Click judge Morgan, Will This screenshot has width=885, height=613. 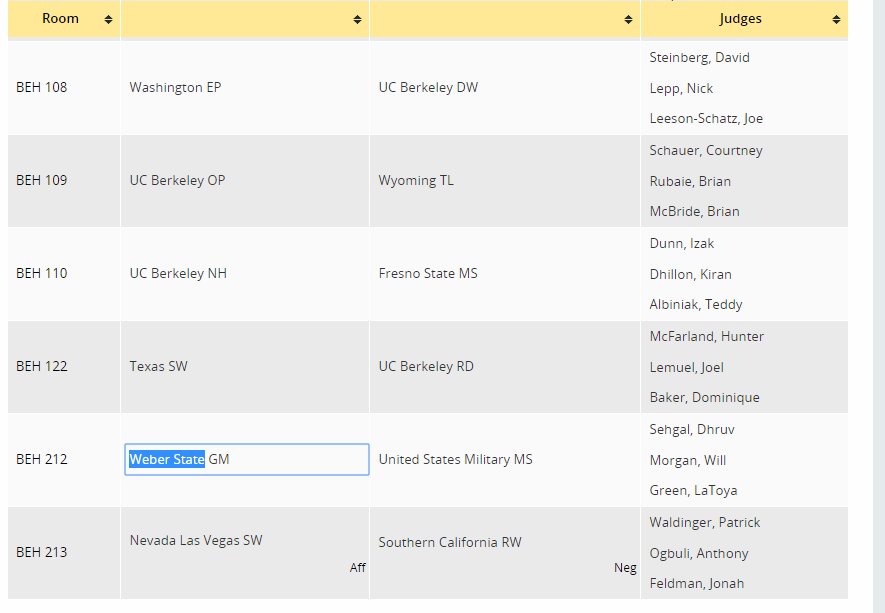point(687,461)
